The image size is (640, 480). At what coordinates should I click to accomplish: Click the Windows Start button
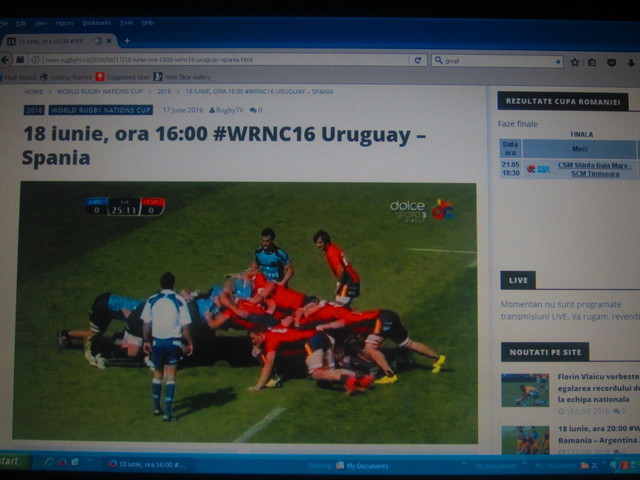pyautogui.click(x=15, y=462)
